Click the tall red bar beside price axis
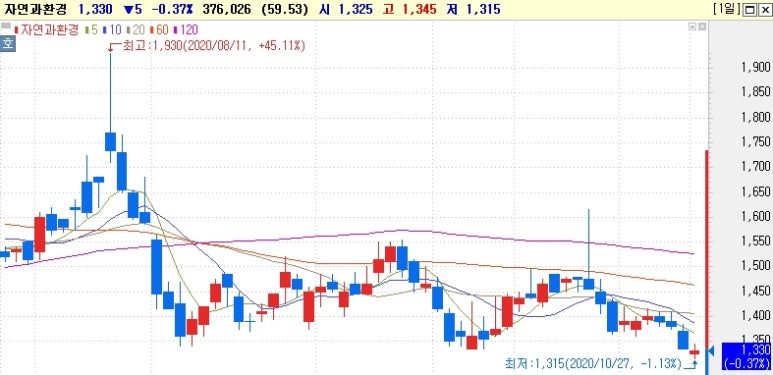 [x=707, y=250]
